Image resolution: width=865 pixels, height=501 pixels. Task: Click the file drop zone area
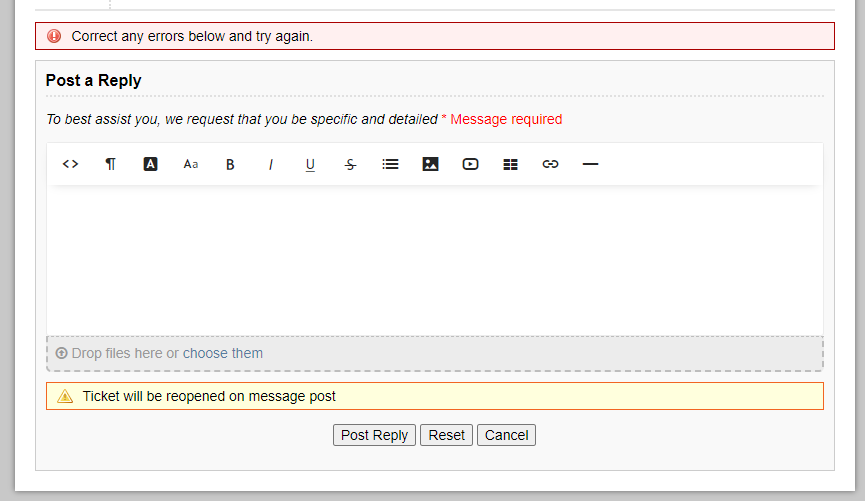tap(540, 353)
